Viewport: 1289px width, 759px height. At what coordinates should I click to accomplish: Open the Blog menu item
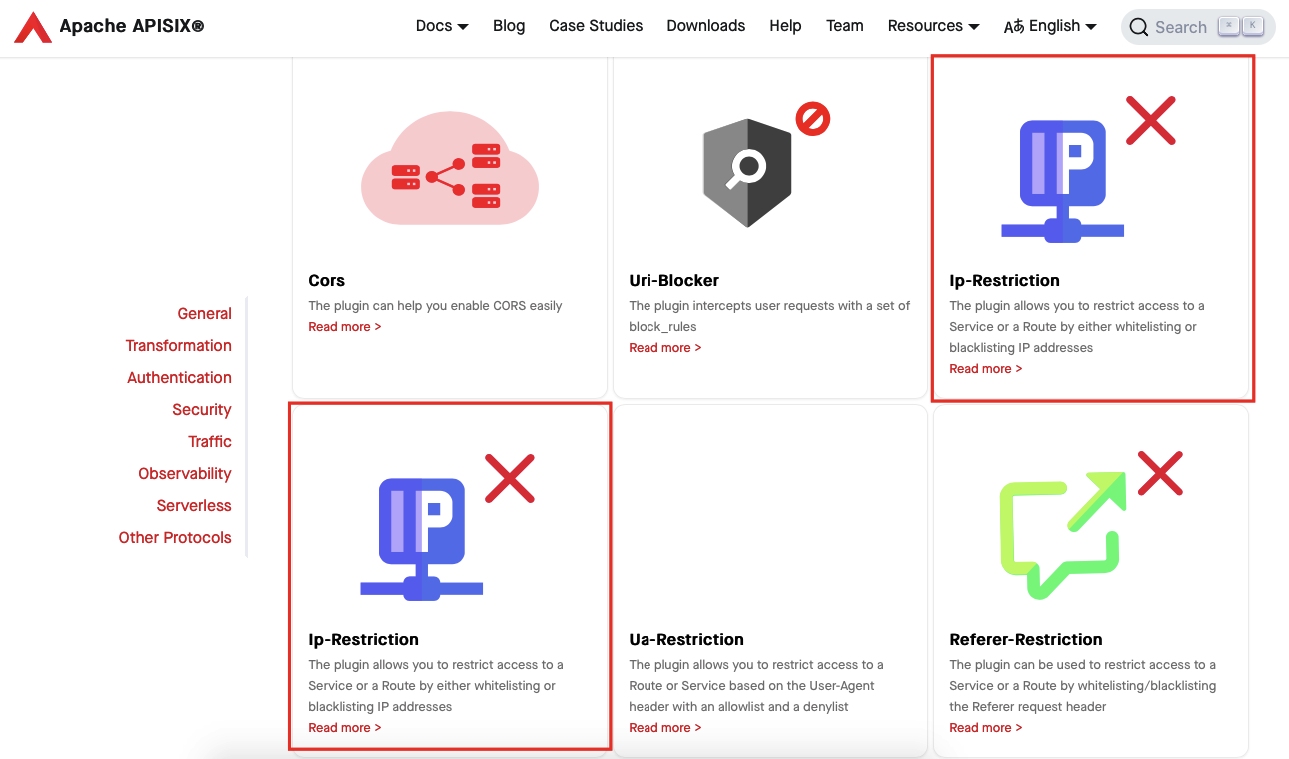point(509,26)
